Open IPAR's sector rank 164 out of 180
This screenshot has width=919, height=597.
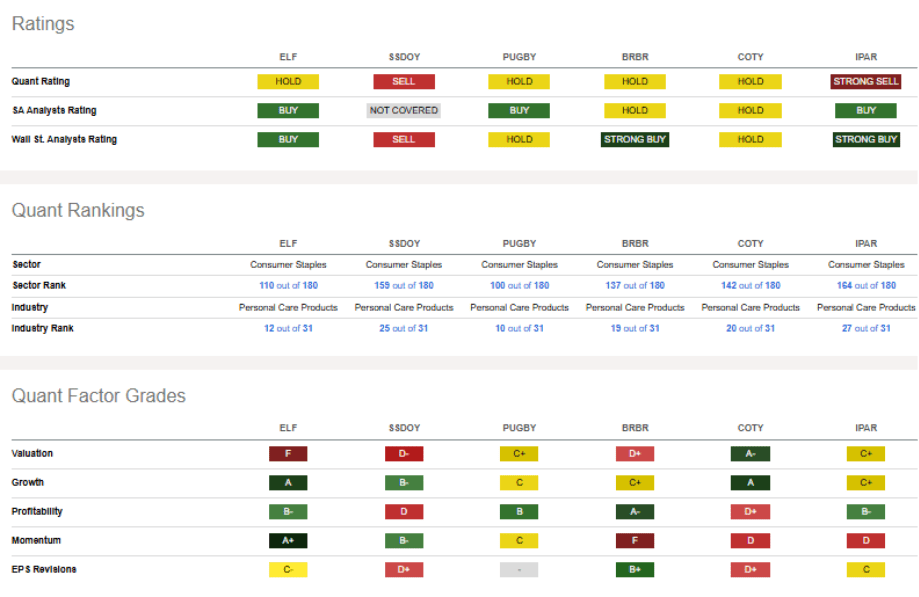coord(866,286)
